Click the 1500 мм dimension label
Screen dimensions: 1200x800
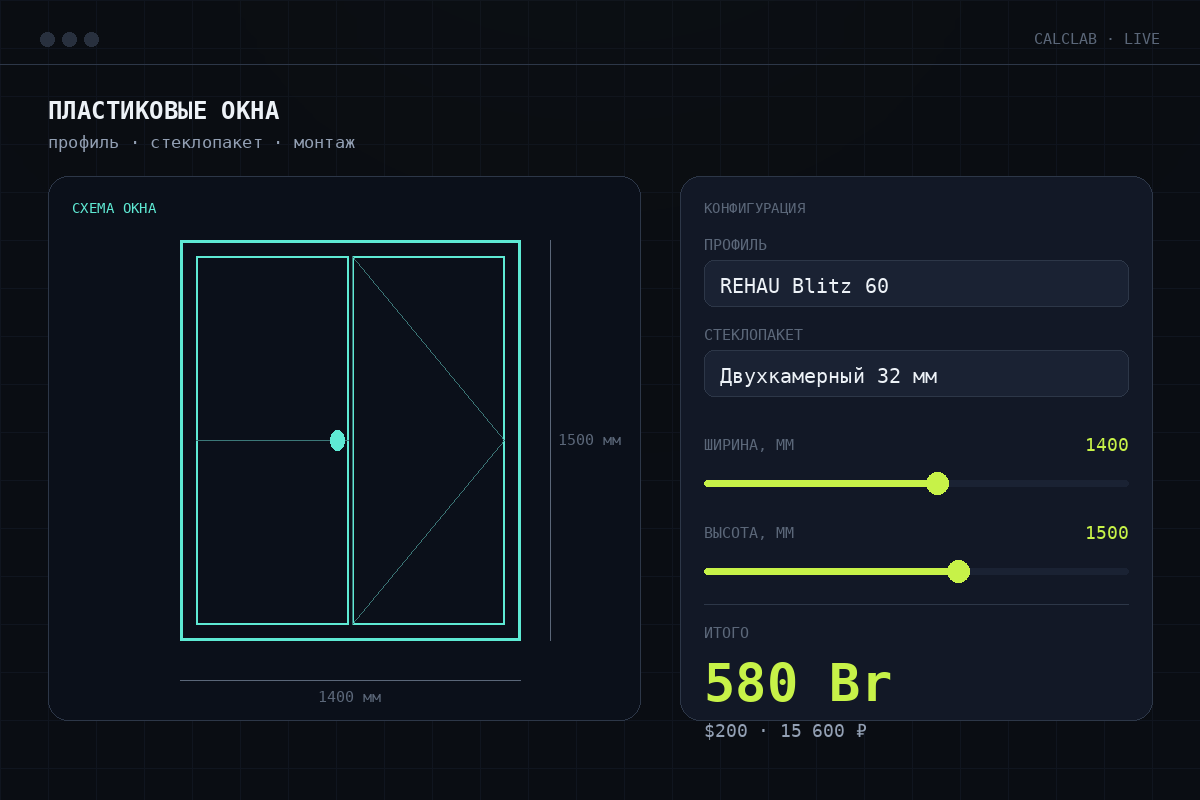[x=589, y=440]
